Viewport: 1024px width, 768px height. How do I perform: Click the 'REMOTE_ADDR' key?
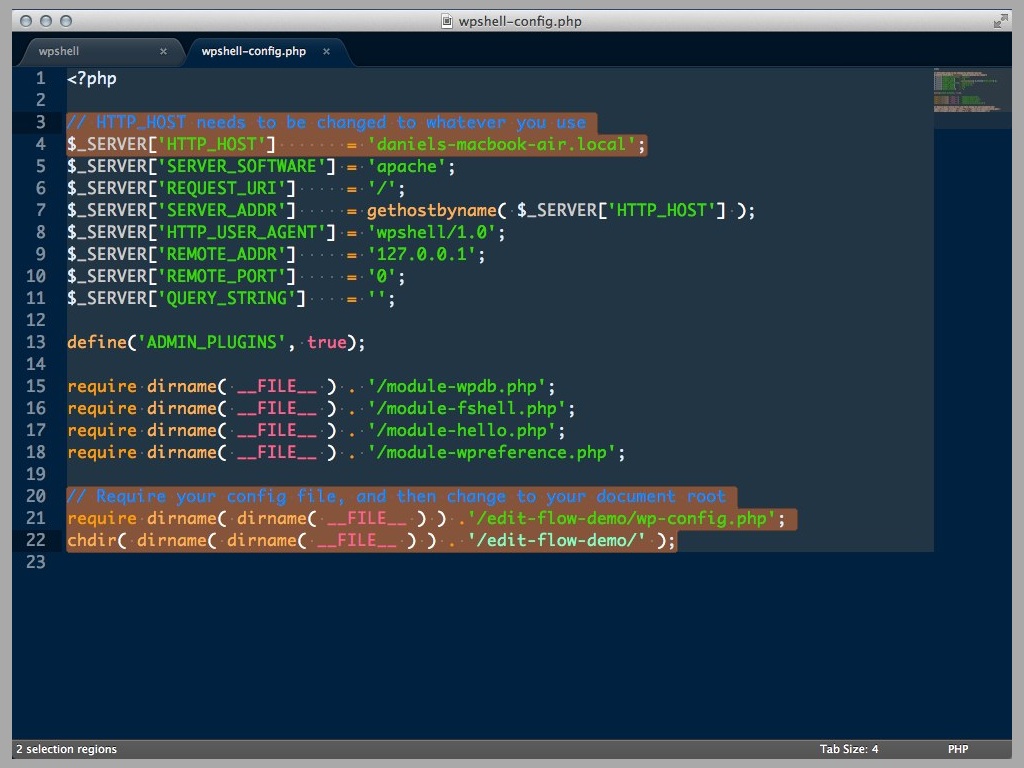(x=221, y=254)
